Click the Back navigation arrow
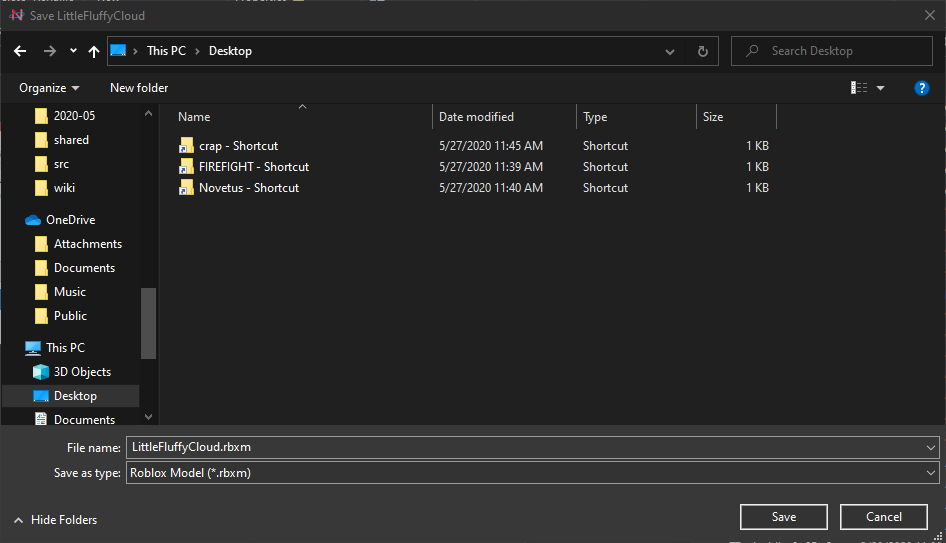The height and width of the screenshot is (543, 946). tap(21, 51)
